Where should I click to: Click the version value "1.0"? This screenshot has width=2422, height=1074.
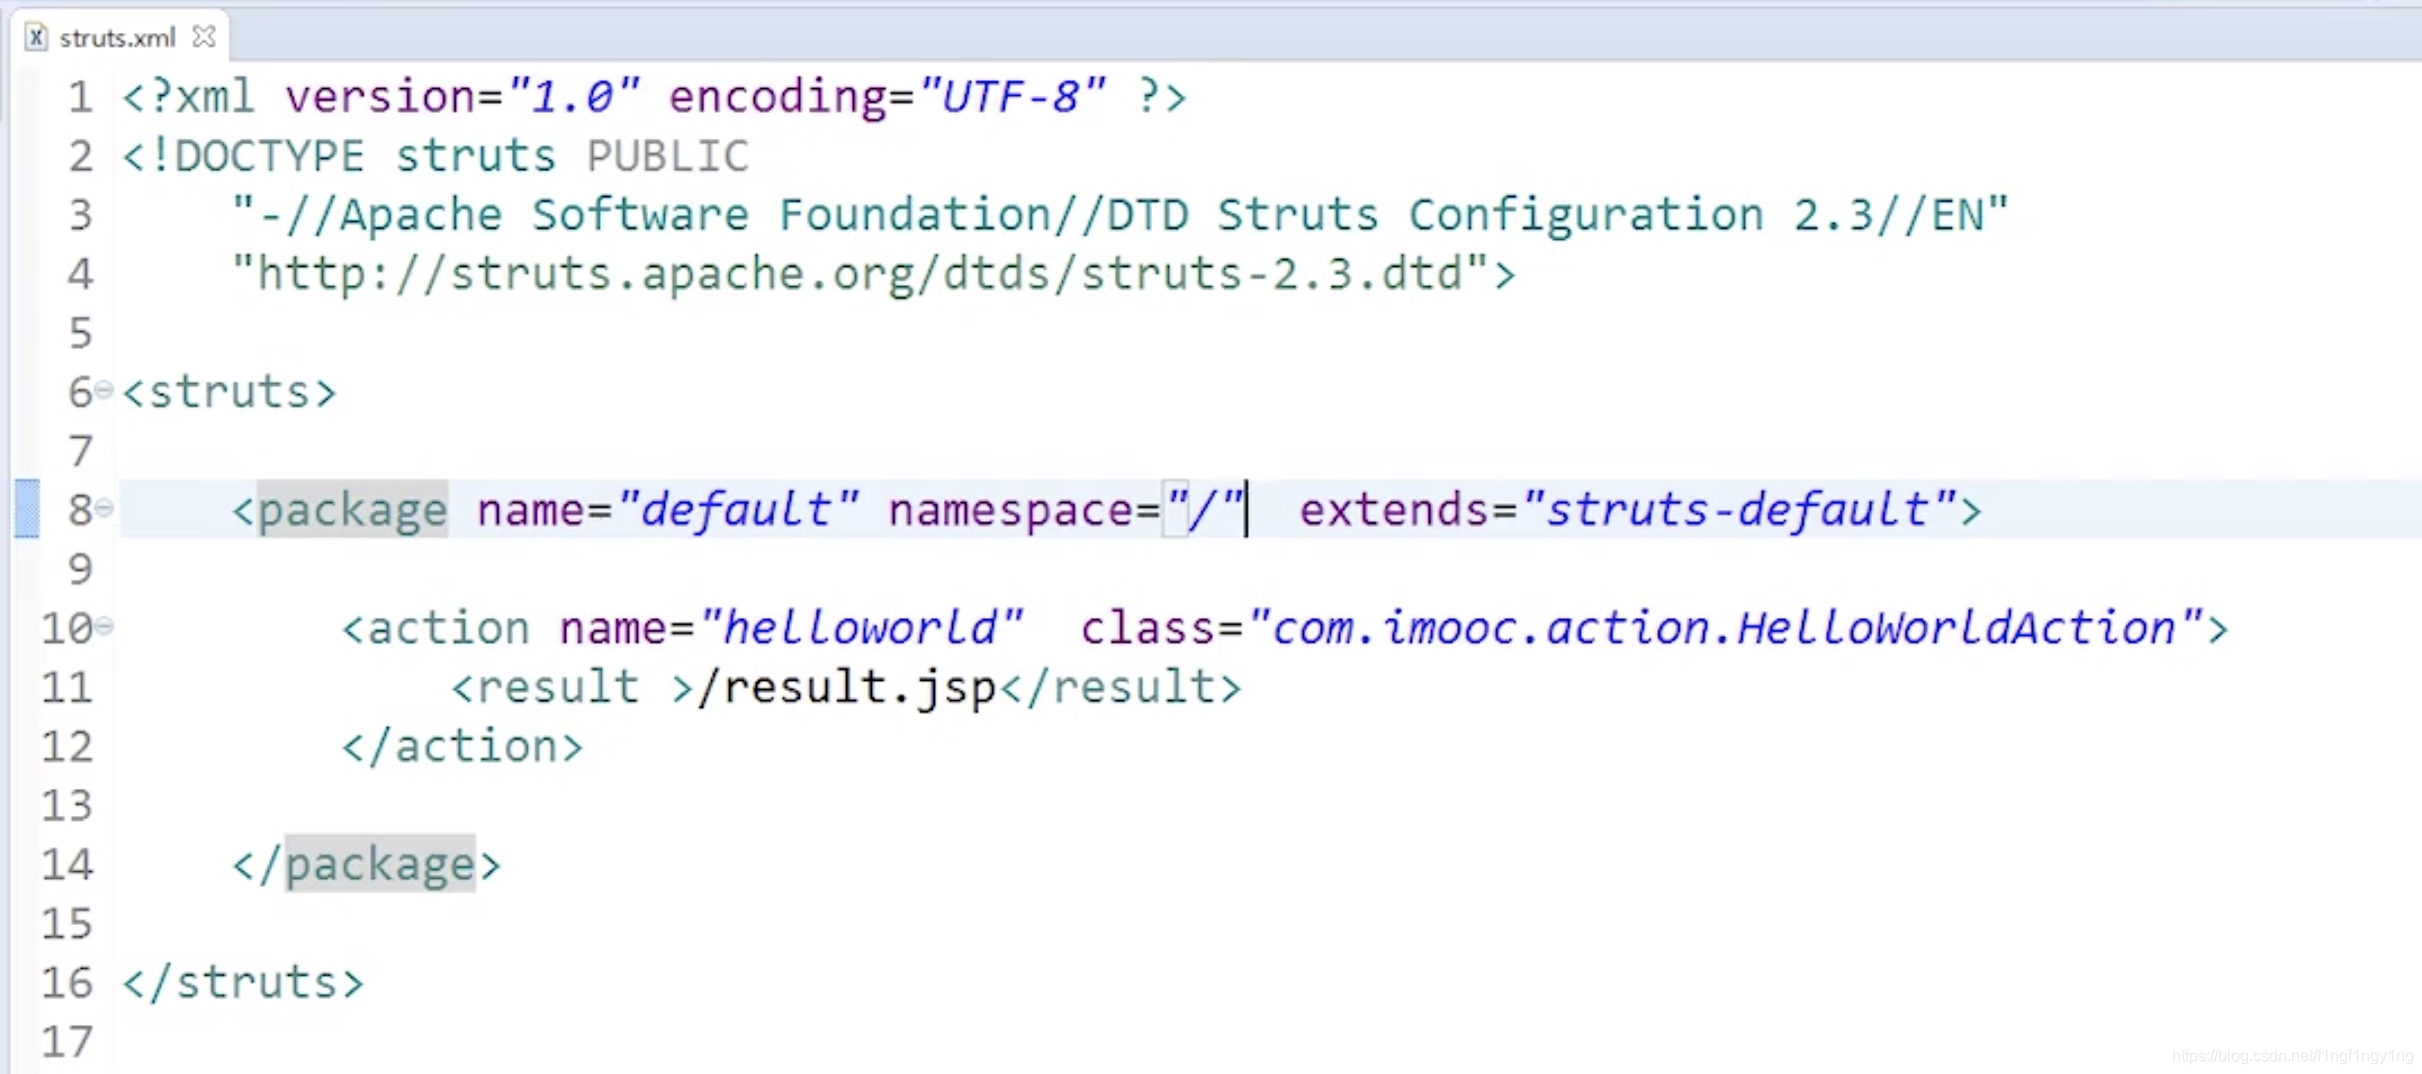pyautogui.click(x=573, y=97)
